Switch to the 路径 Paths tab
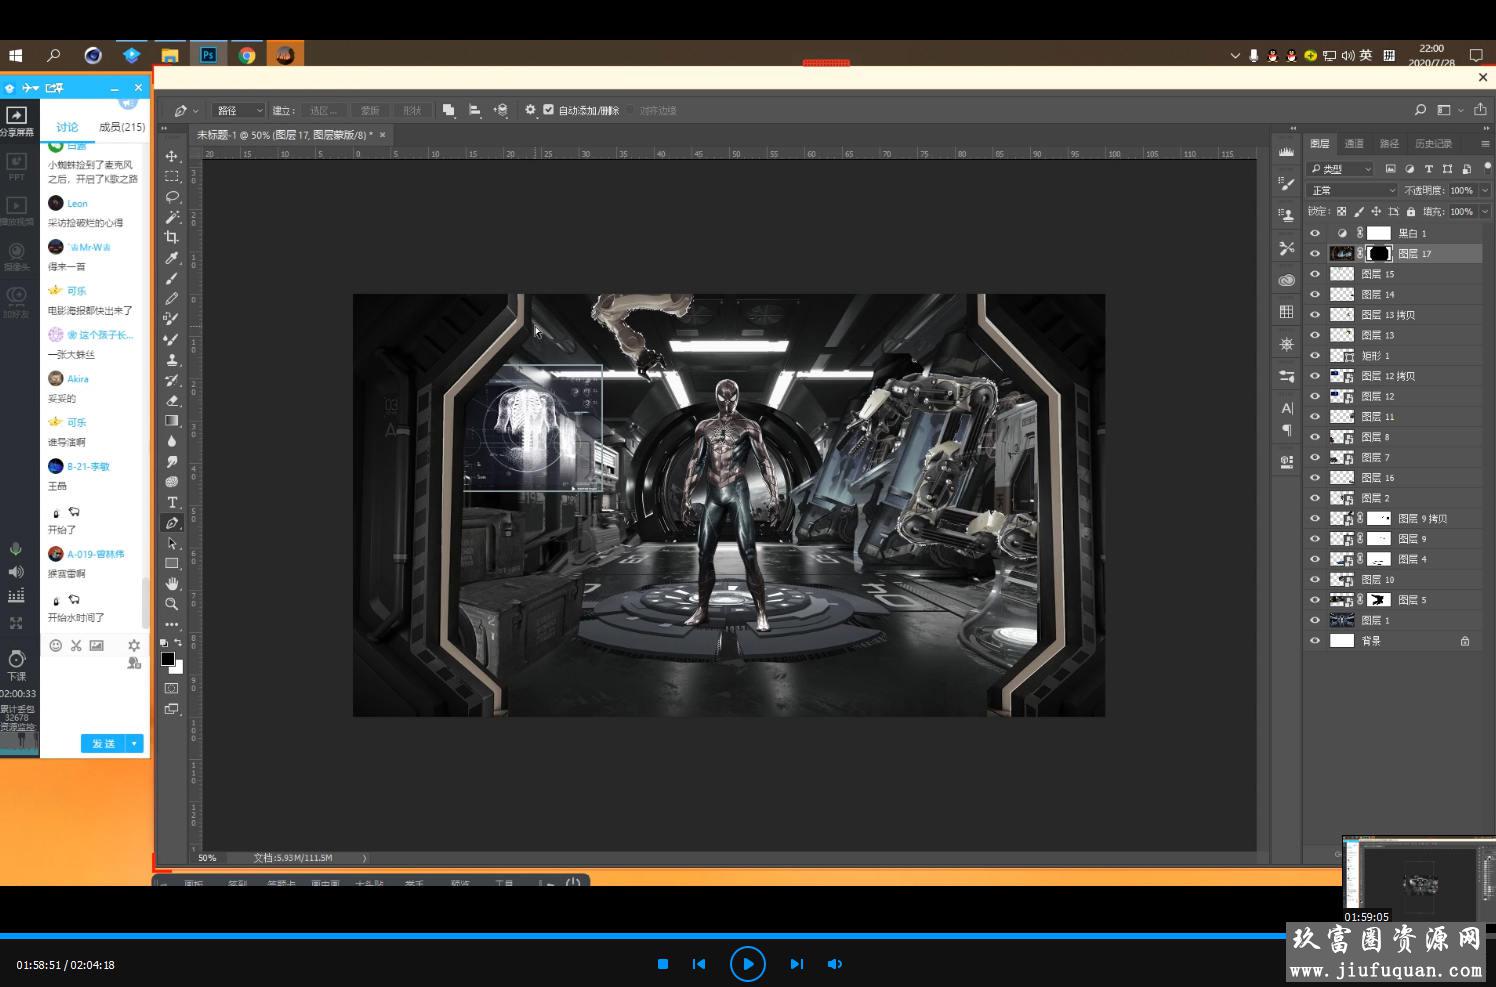1496x987 pixels. (x=1389, y=144)
